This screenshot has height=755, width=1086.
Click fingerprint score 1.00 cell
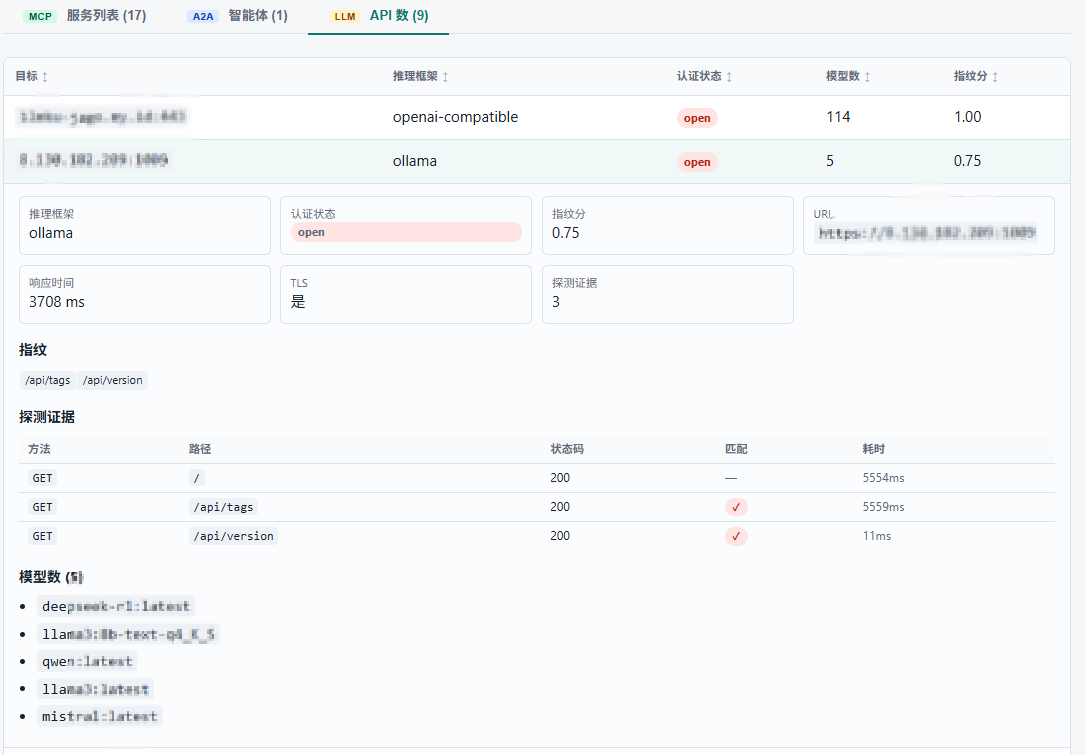point(968,117)
